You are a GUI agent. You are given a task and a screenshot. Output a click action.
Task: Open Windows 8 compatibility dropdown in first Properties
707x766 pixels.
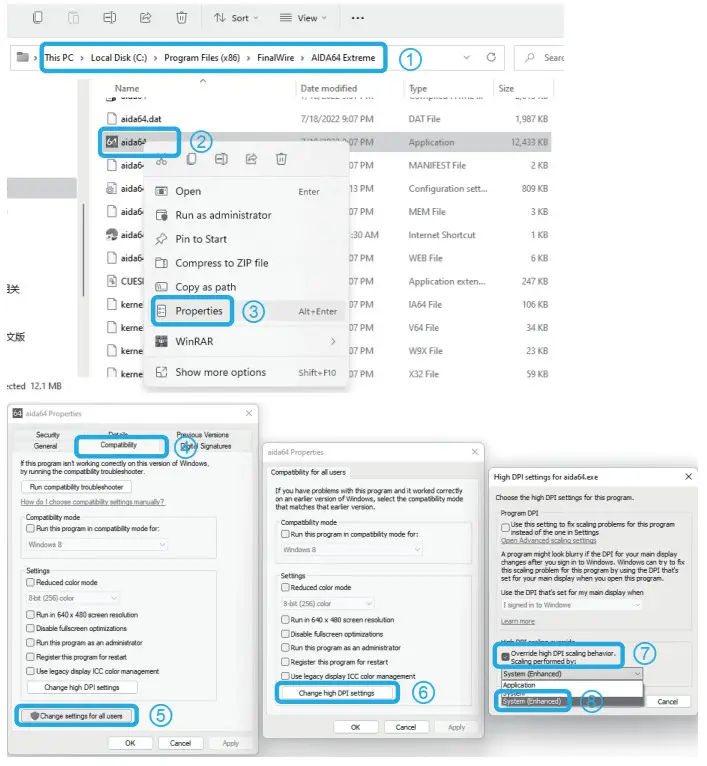pos(96,545)
